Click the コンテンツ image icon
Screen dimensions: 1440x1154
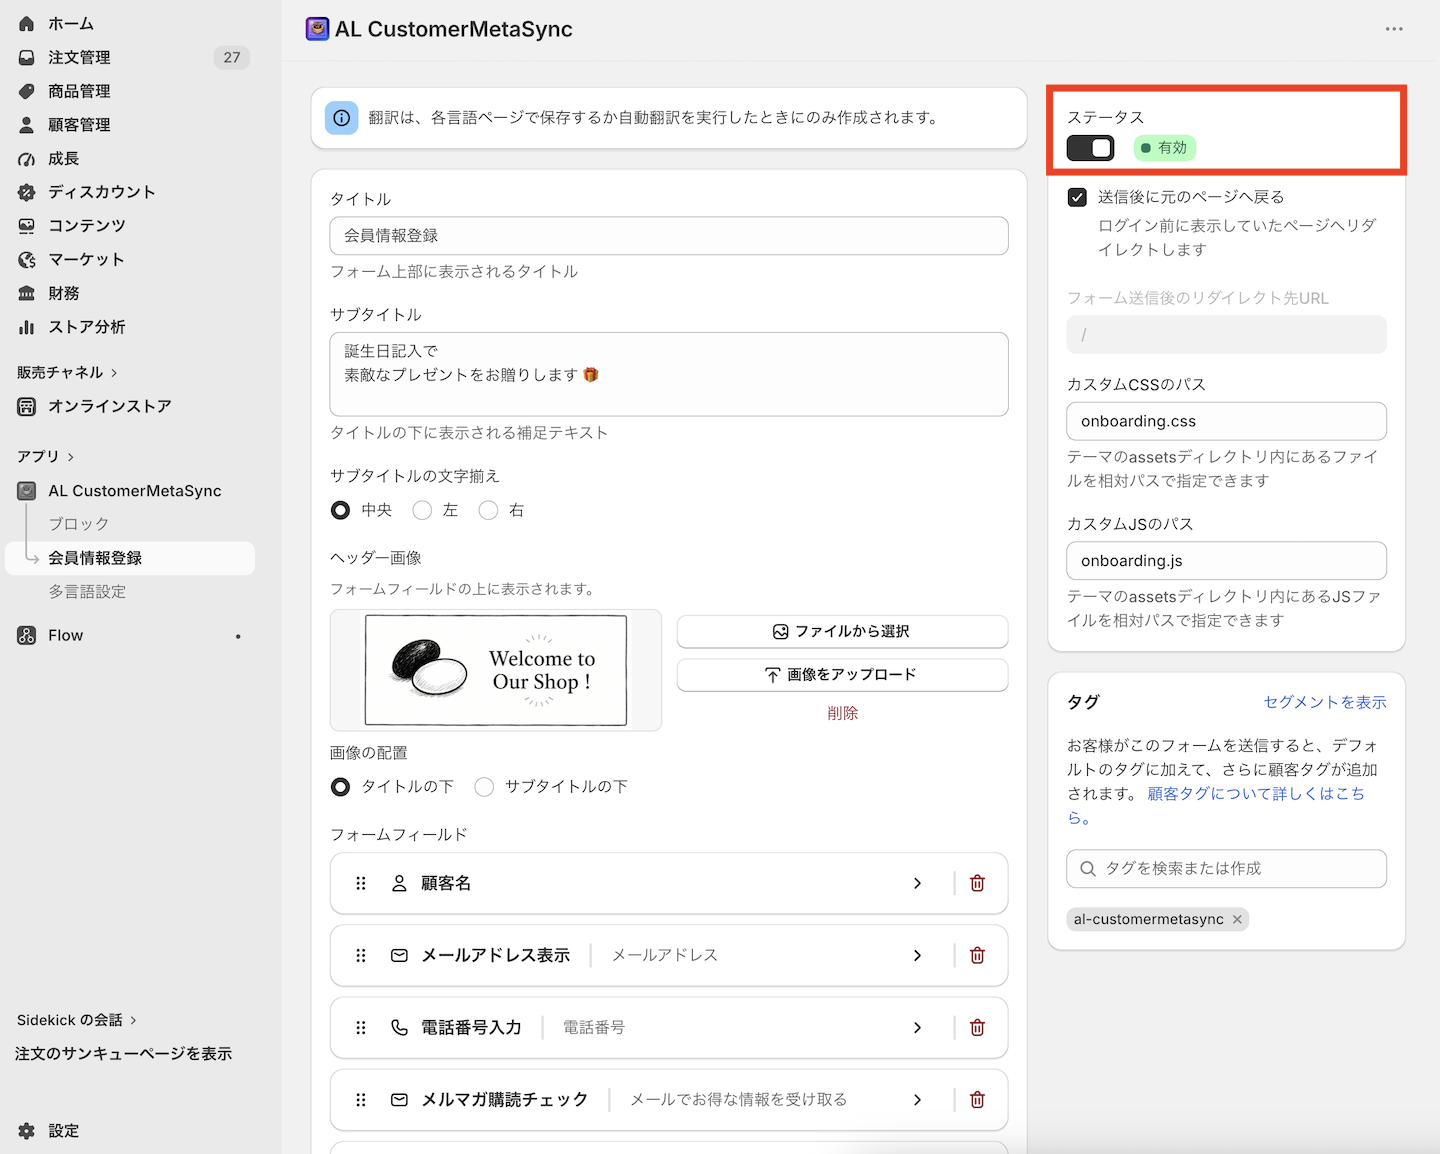pos(27,226)
